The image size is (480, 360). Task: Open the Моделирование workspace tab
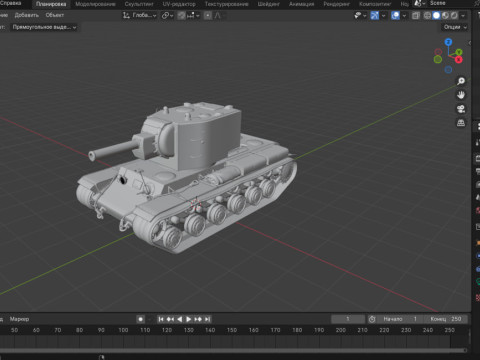[95, 4]
